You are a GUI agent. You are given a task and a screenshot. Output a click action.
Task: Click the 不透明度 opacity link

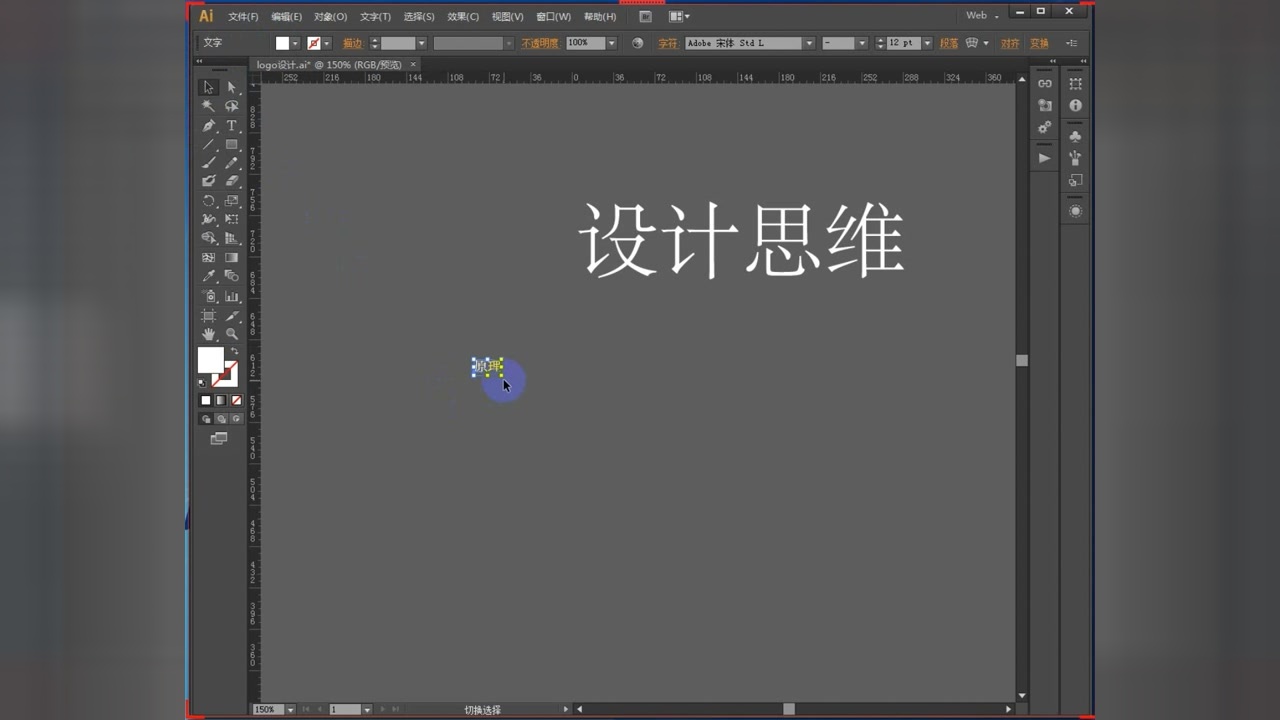540,43
